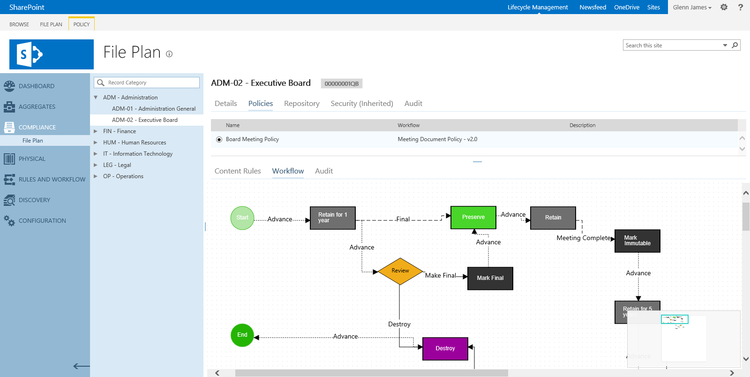Select the Retain for 1 year node

332,218
